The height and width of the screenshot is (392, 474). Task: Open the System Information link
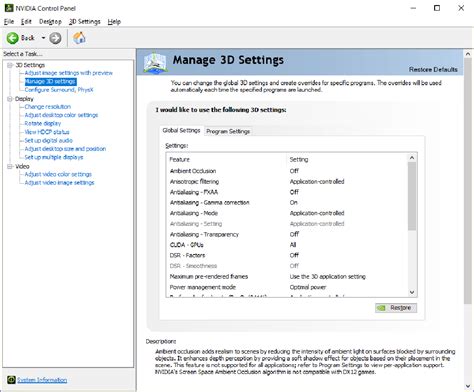(x=42, y=380)
